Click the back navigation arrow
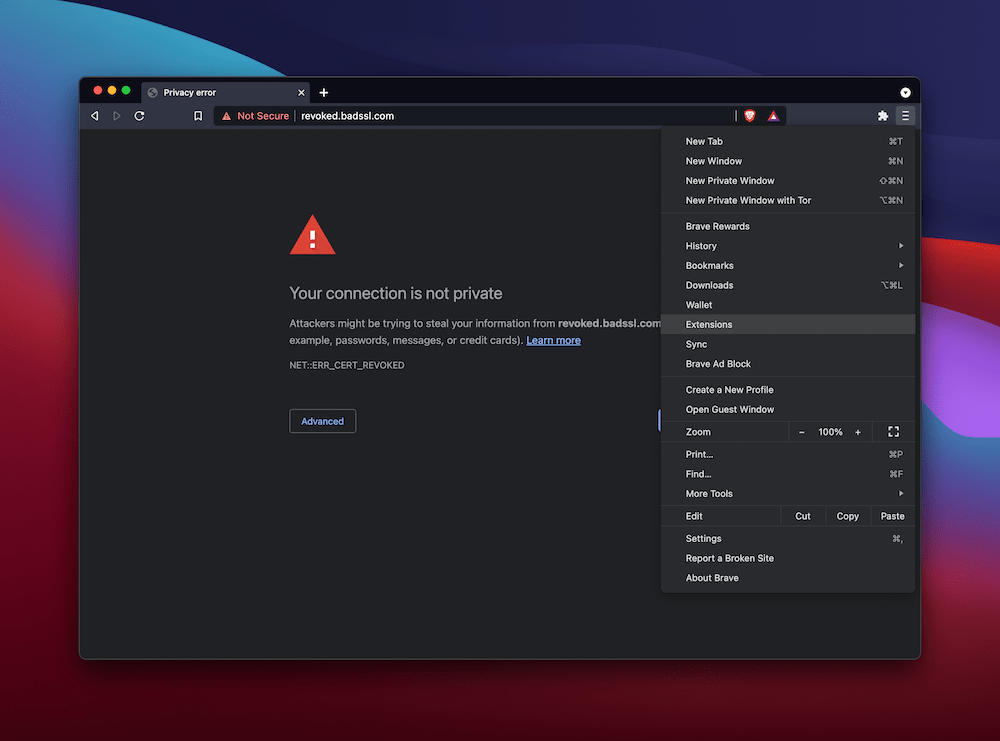This screenshot has height=741, width=1000. 94,116
